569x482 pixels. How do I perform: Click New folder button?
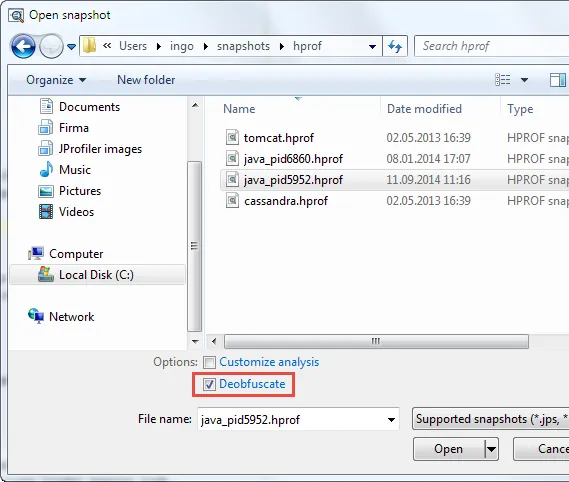pyautogui.click(x=146, y=80)
